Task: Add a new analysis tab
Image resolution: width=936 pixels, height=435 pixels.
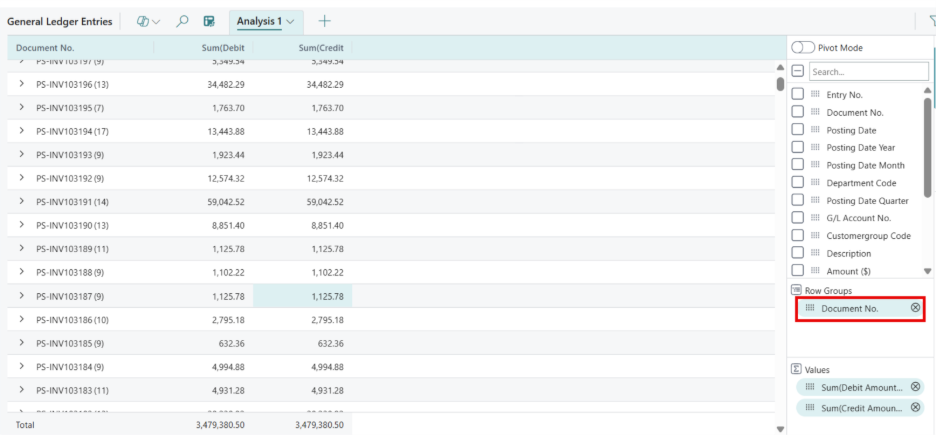Action: pyautogui.click(x=325, y=21)
